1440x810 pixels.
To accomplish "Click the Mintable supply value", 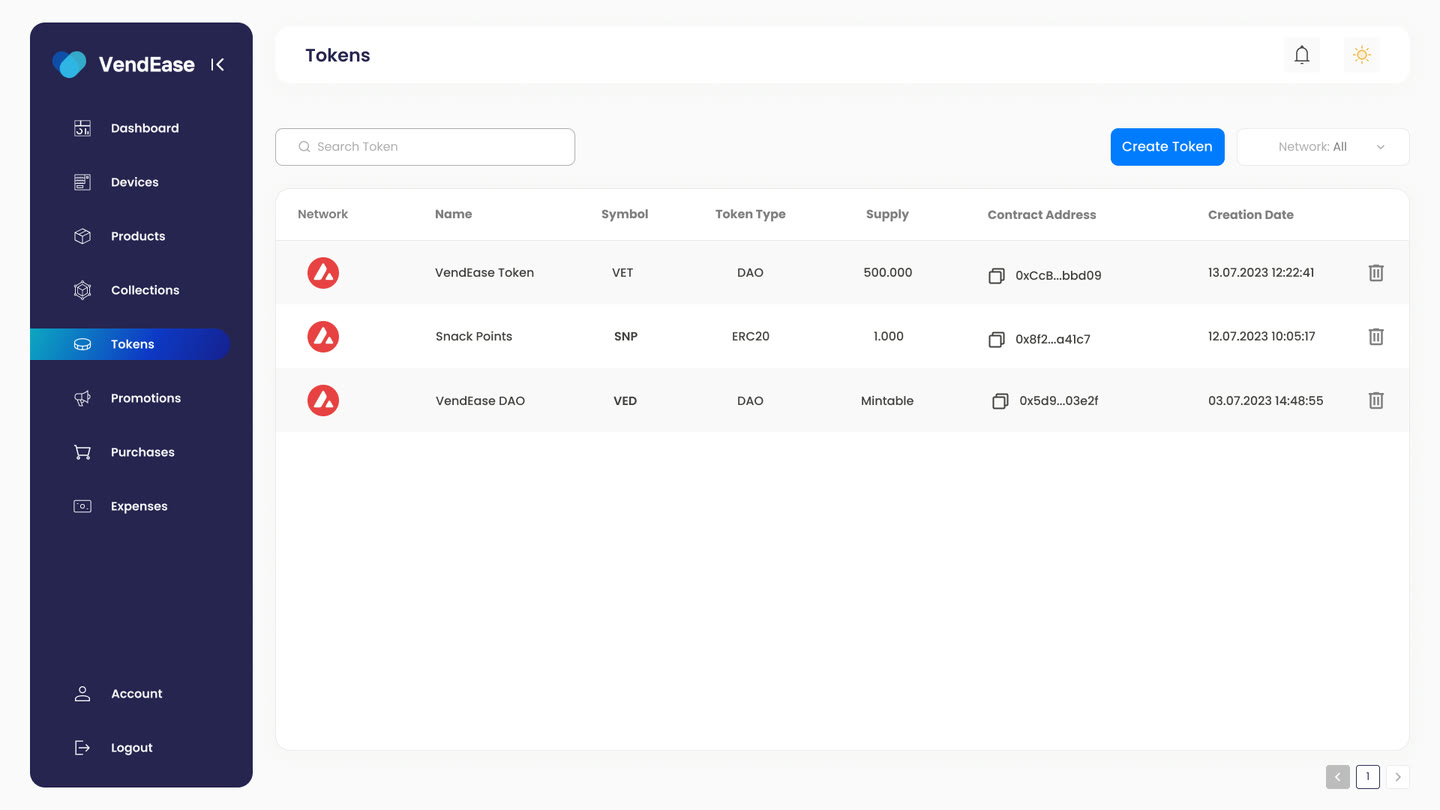I will pyautogui.click(x=887, y=400).
